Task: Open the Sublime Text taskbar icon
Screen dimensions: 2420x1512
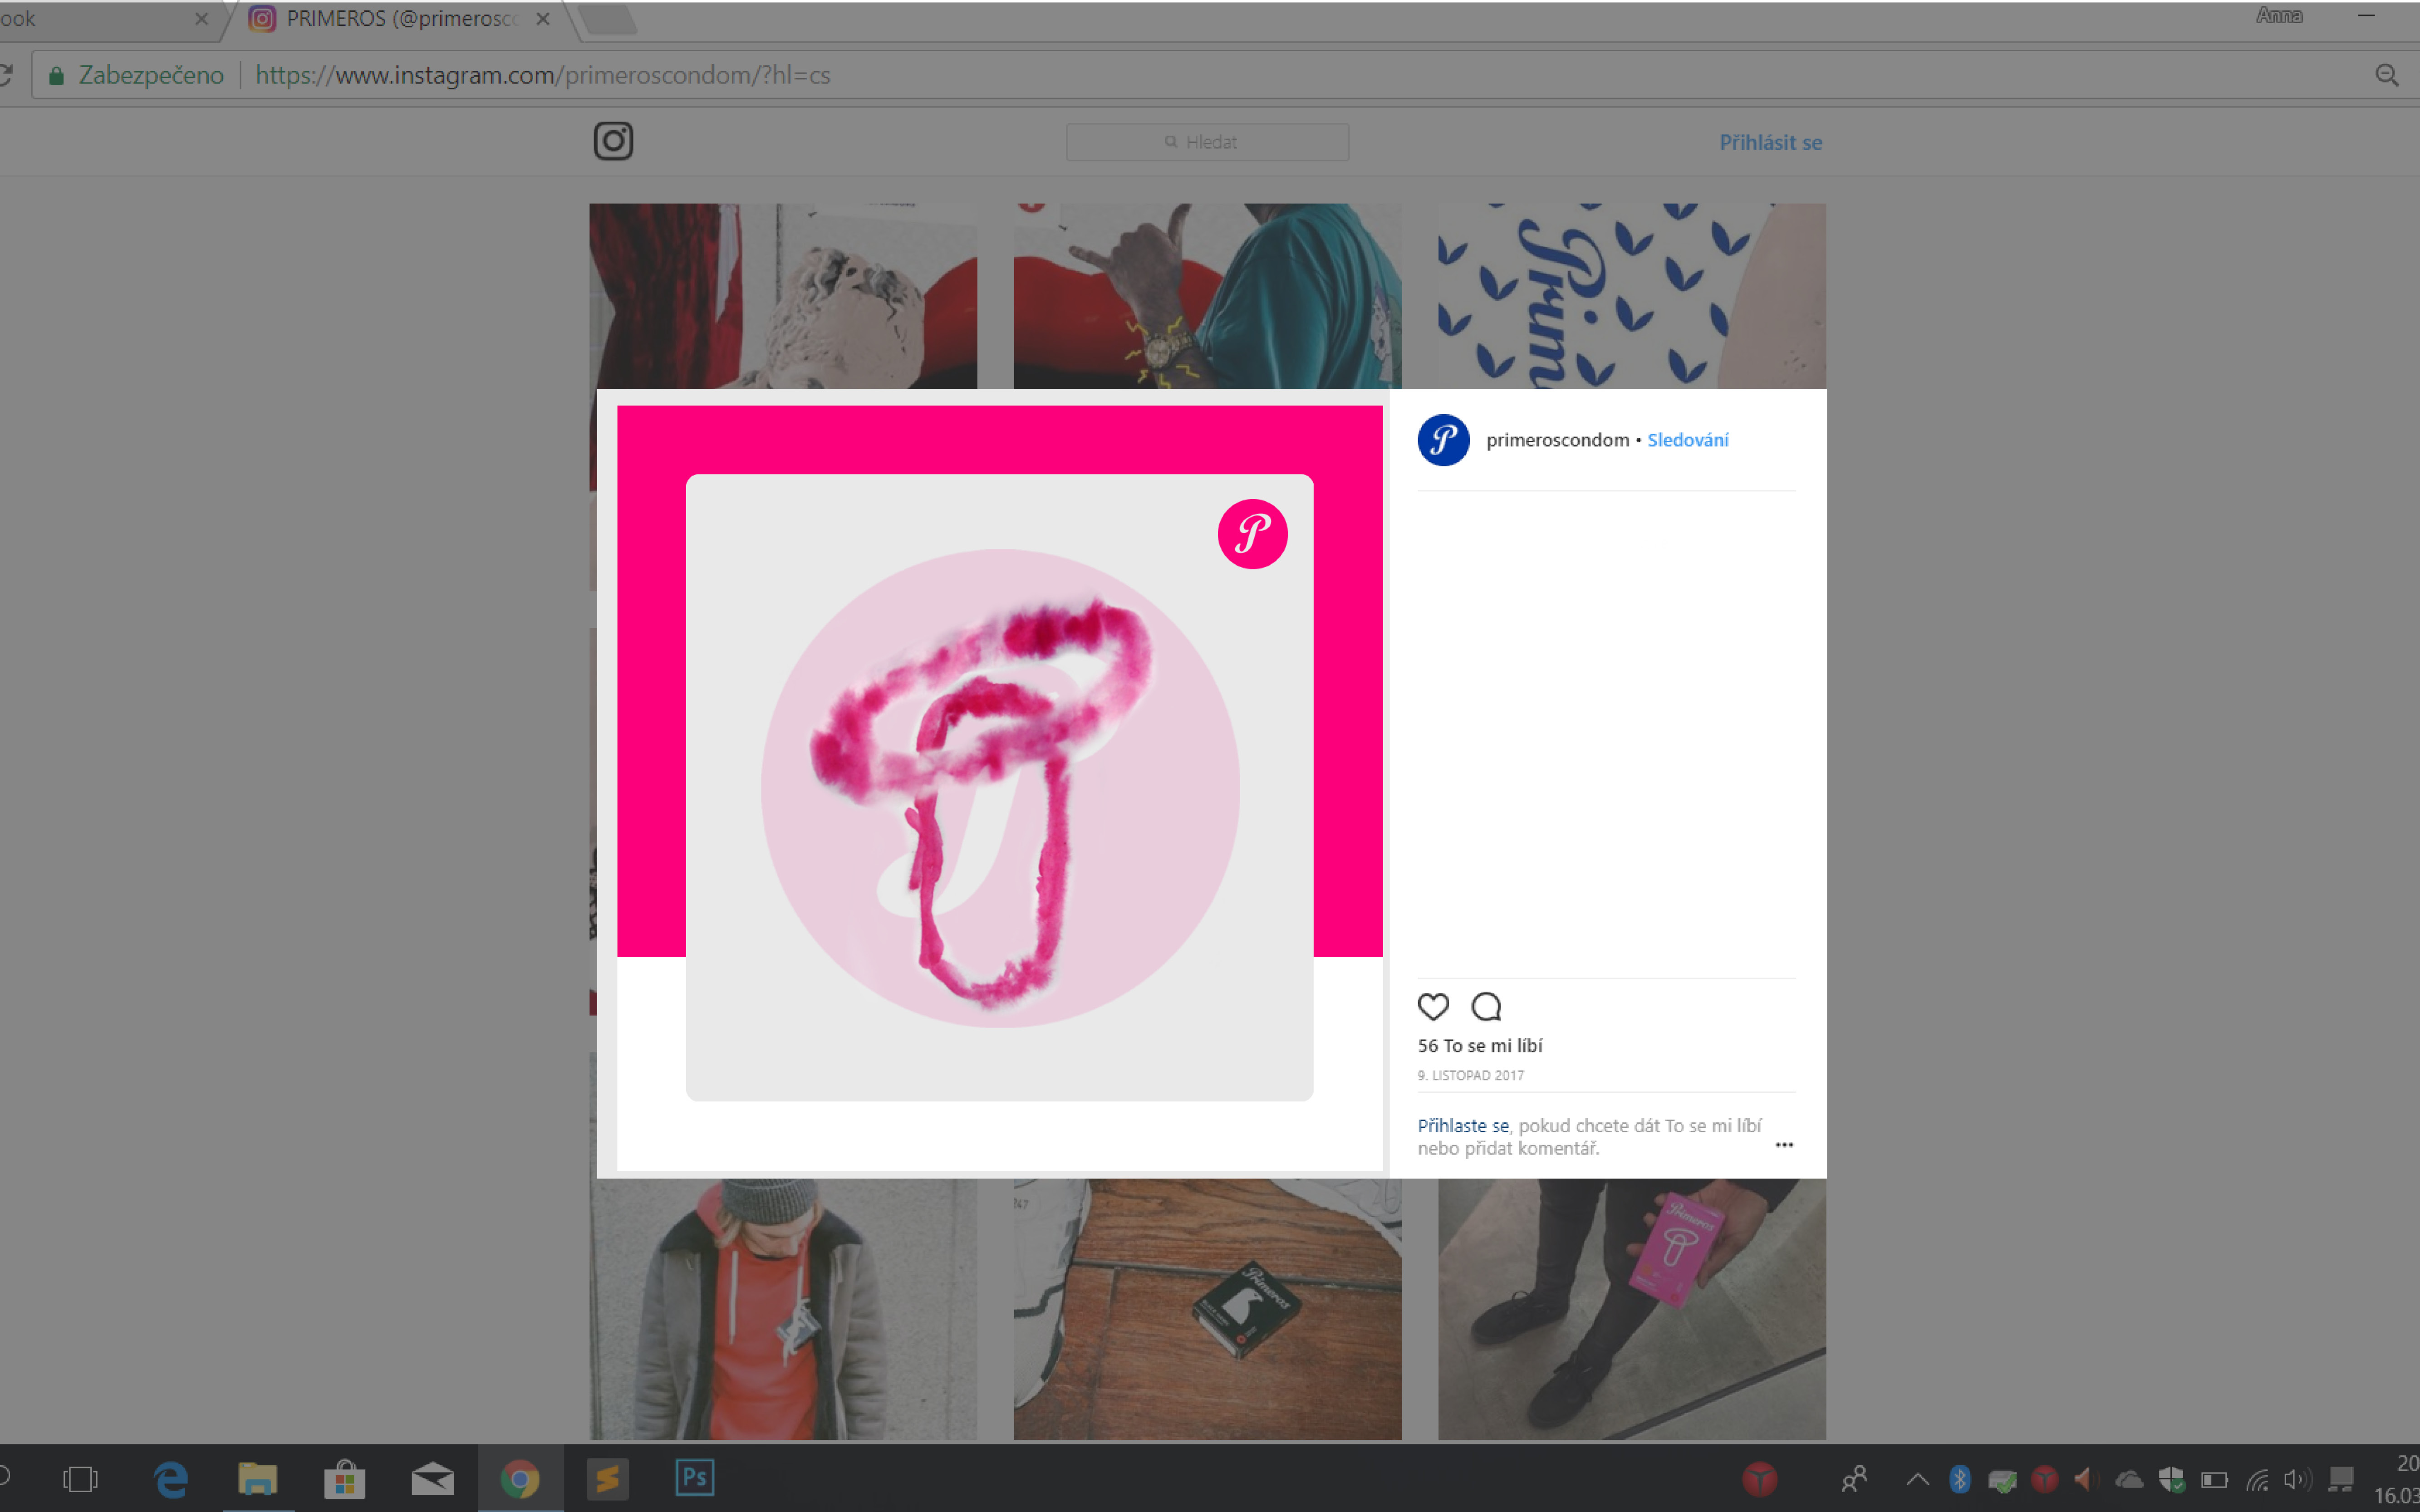Action: 607,1478
